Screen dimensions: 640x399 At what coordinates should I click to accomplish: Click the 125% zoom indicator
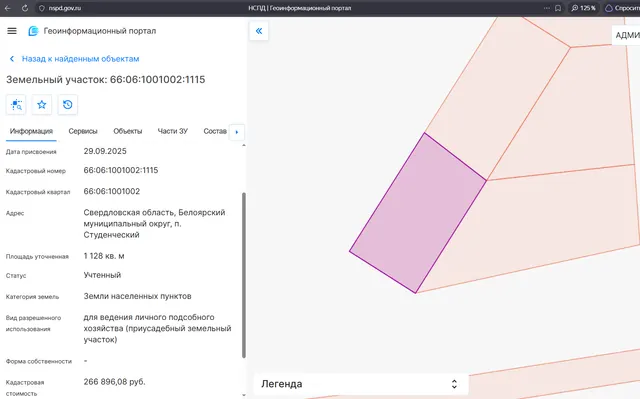(584, 8)
